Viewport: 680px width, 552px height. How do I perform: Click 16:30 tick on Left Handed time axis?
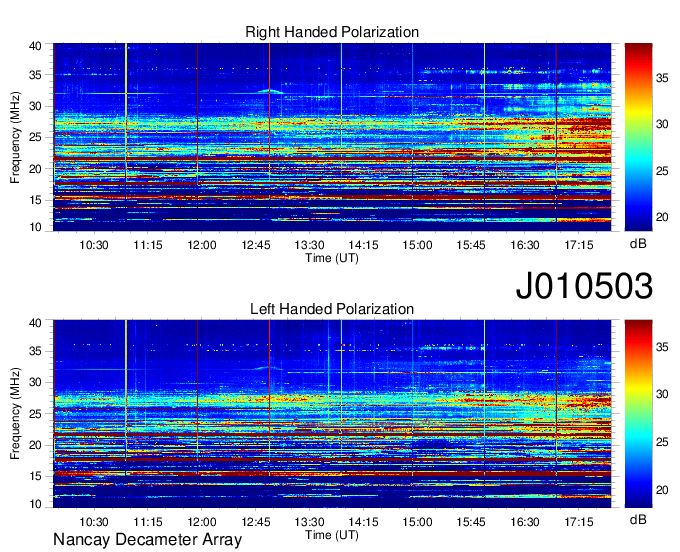coord(525,522)
